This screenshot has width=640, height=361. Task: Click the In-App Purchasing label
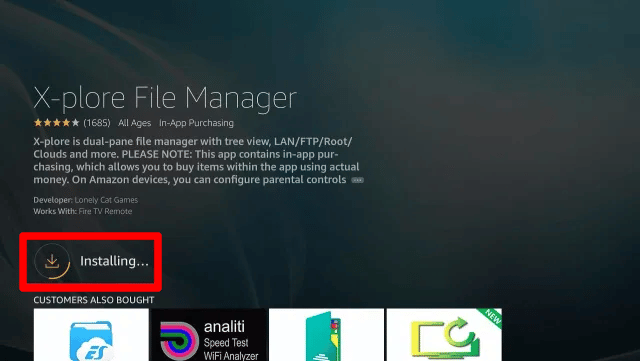pyautogui.click(x=196, y=123)
